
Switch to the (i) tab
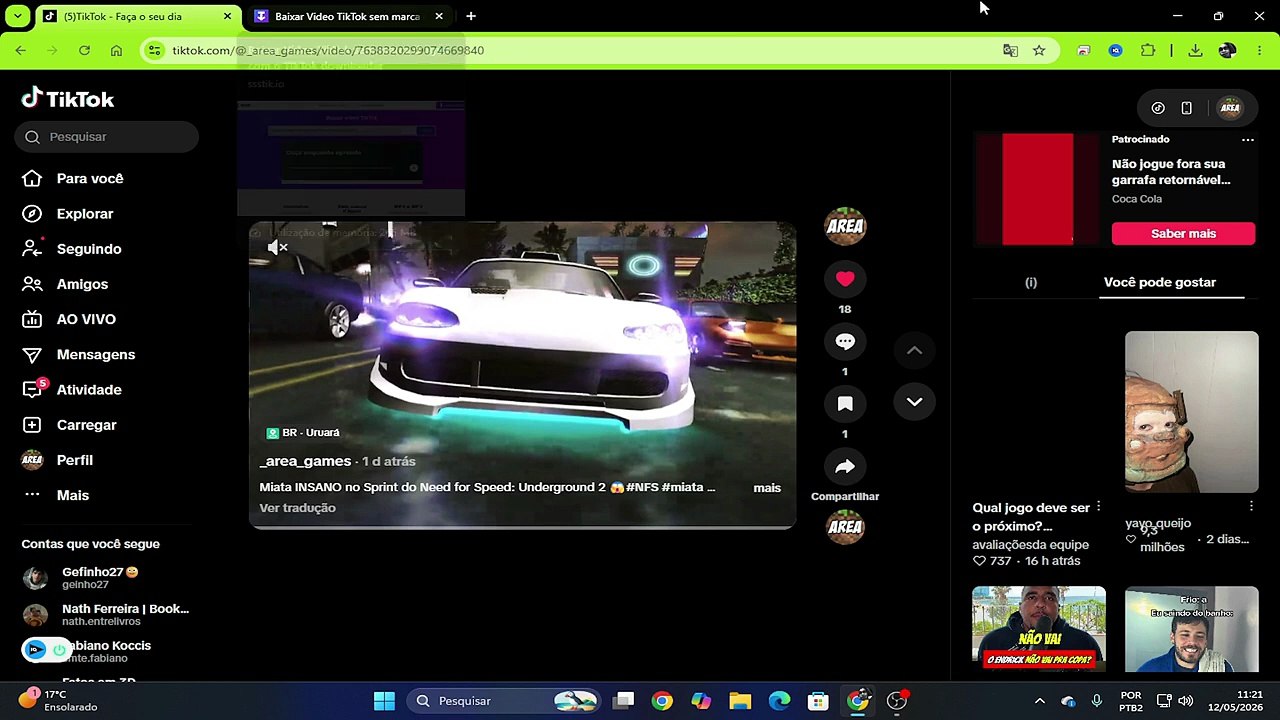(x=1031, y=283)
